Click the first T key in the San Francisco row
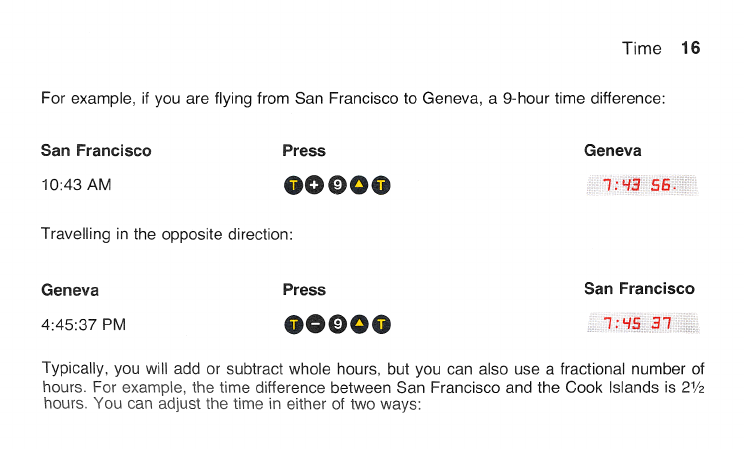Image resolution: width=744 pixels, height=449 pixels. point(293,185)
